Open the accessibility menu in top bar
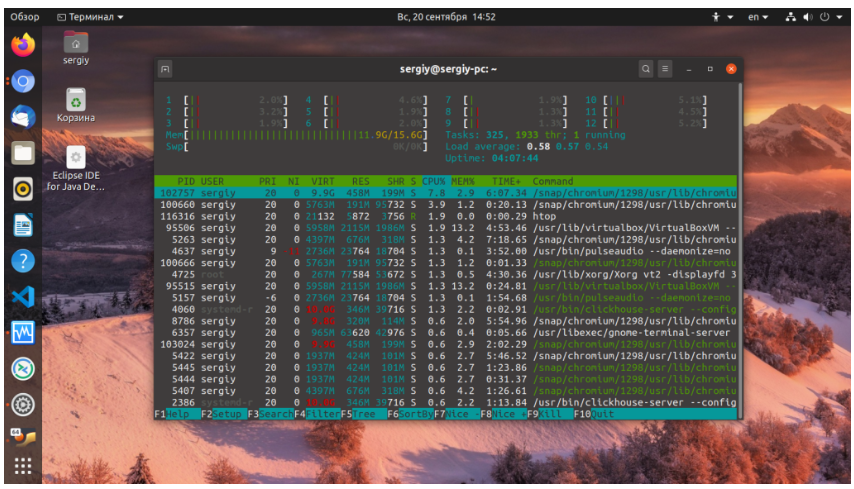The image size is (854, 489). [x=722, y=17]
